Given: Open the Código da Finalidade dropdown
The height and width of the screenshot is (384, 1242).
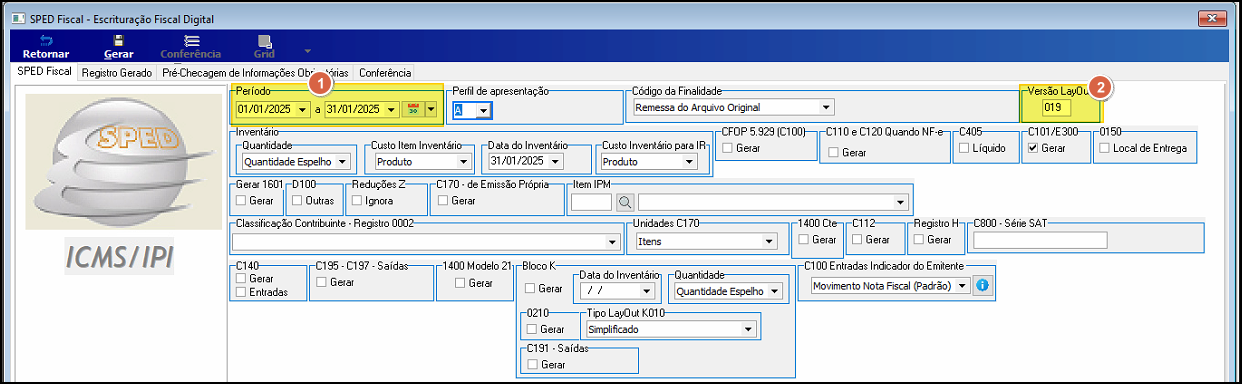Looking at the screenshot, I should [826, 106].
